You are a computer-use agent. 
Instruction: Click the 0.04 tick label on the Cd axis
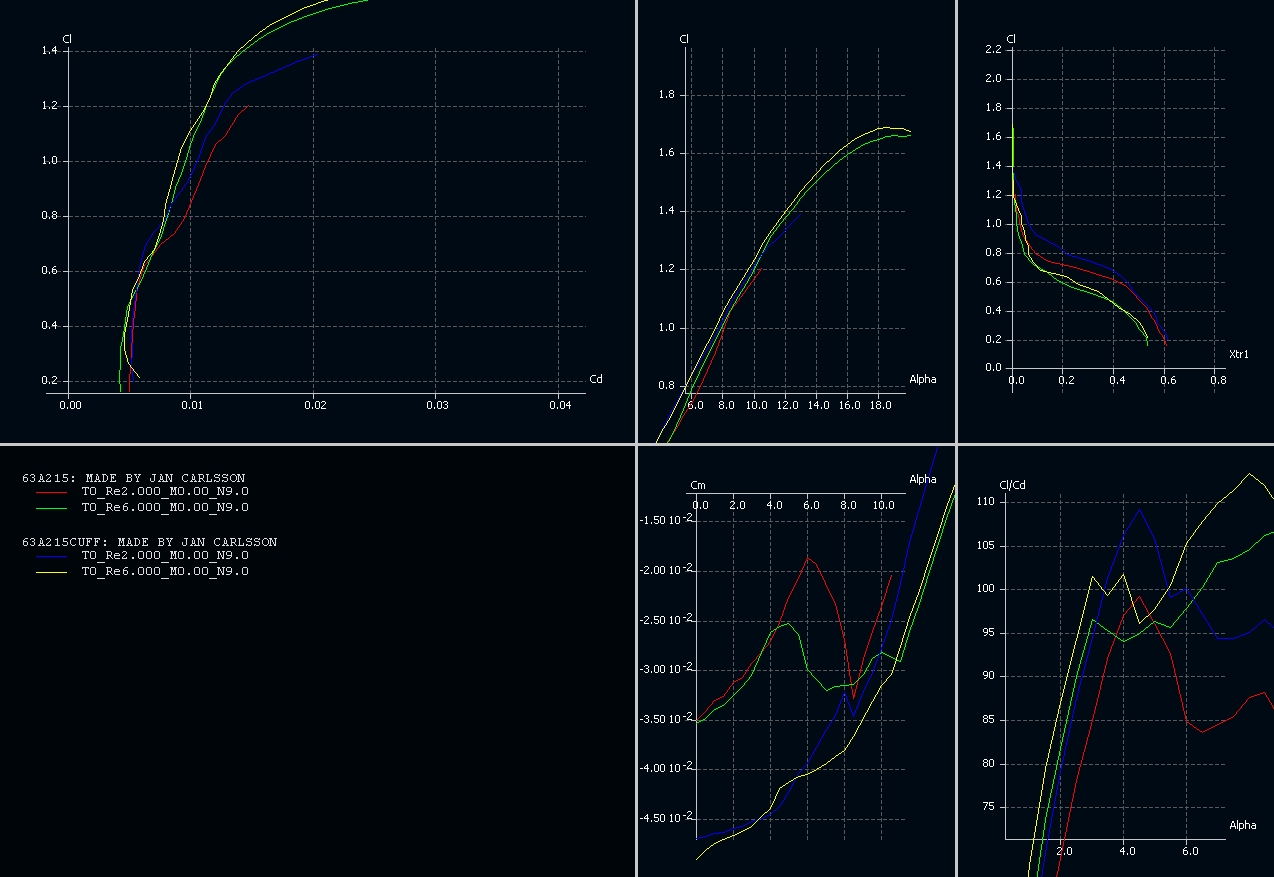click(x=560, y=405)
